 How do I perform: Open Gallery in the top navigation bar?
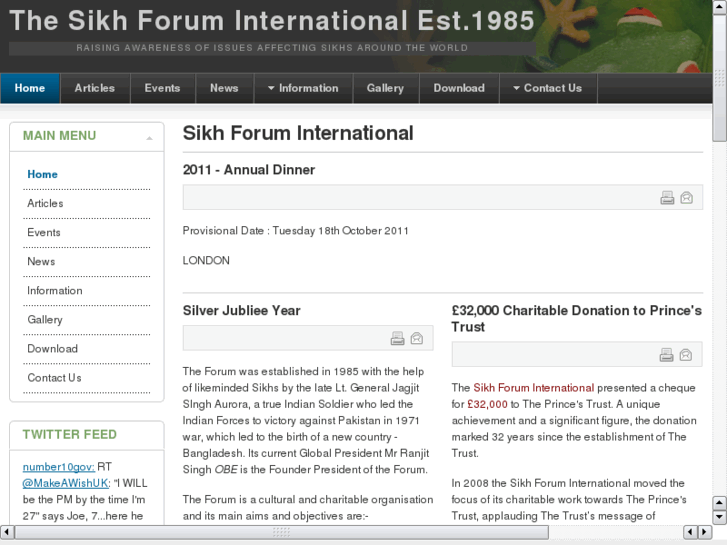click(385, 88)
